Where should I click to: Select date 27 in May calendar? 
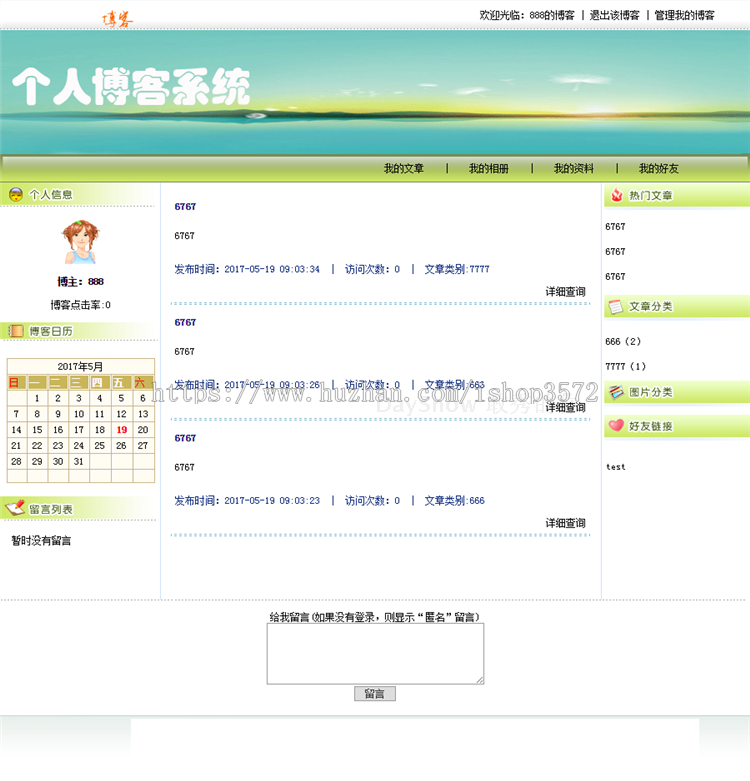[x=143, y=445]
